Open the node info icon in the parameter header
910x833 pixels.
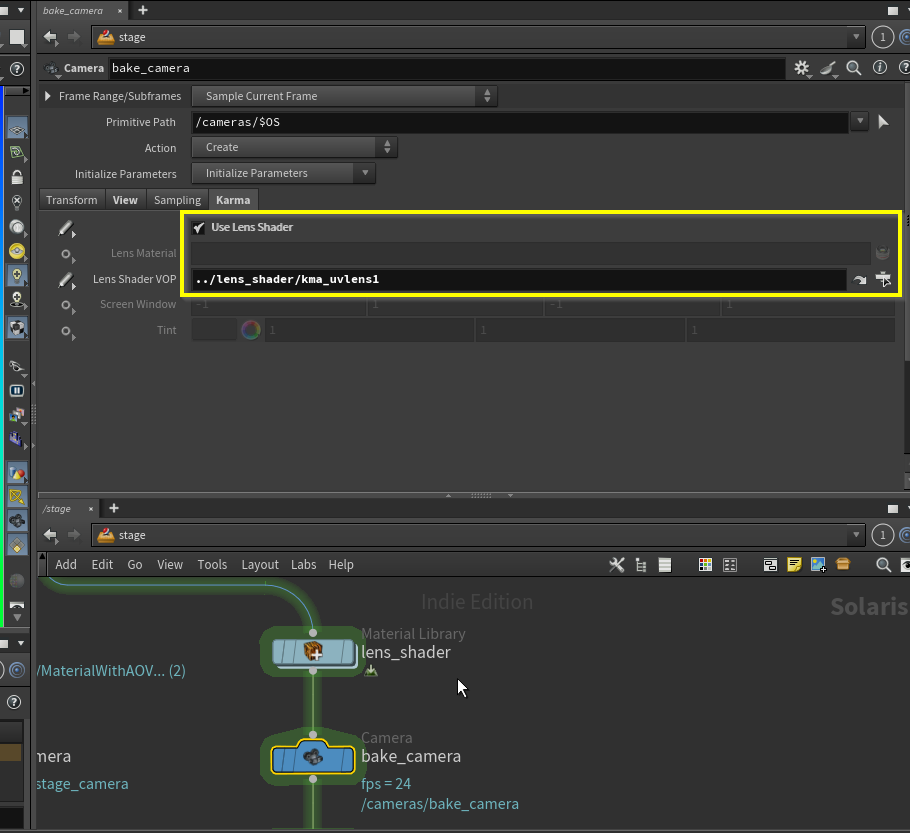point(880,67)
